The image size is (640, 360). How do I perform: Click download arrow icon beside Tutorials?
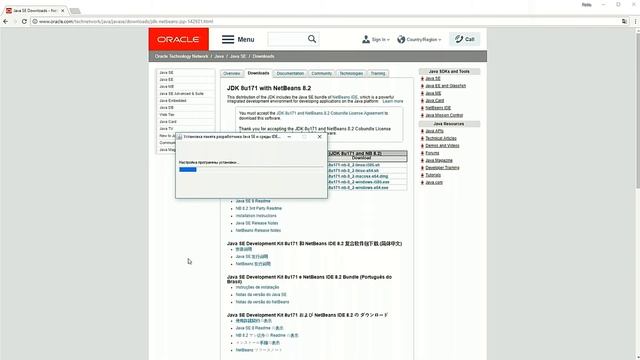coord(422,175)
